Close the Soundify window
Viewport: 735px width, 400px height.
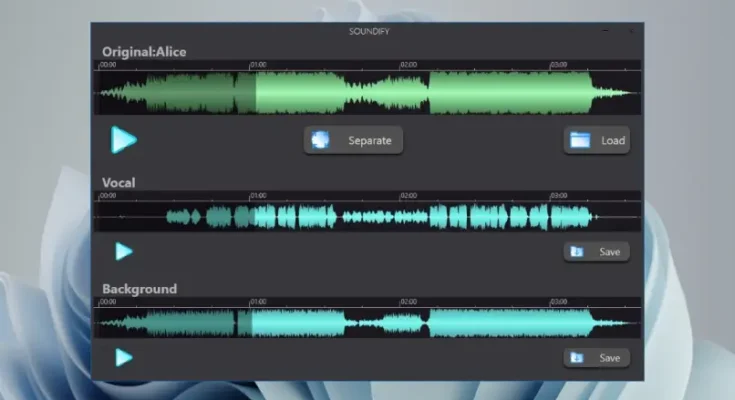click(x=631, y=31)
